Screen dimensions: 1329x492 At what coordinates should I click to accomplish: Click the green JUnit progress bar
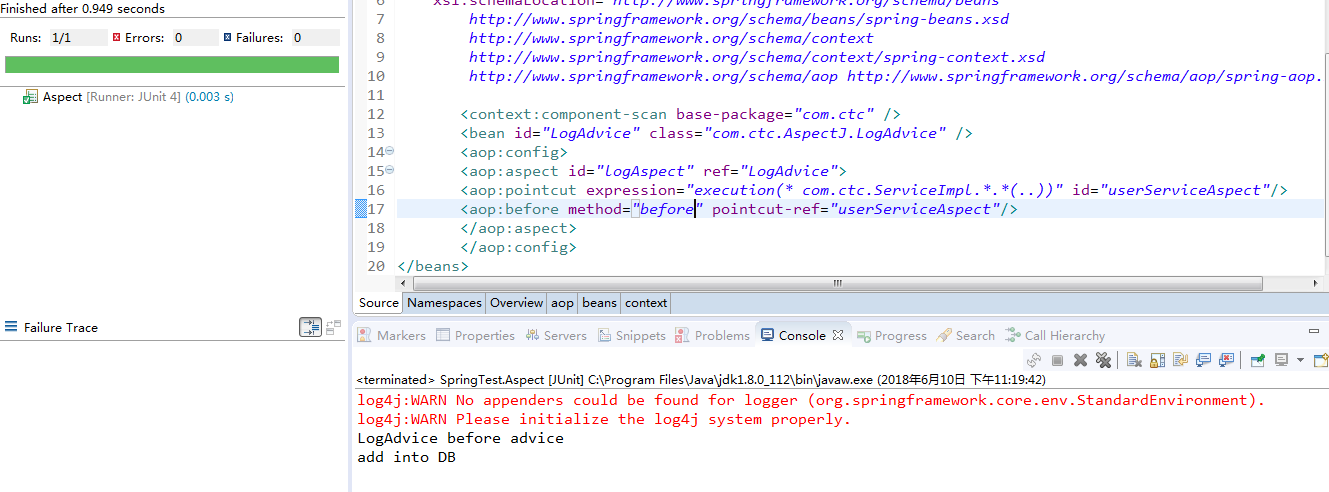[172, 64]
